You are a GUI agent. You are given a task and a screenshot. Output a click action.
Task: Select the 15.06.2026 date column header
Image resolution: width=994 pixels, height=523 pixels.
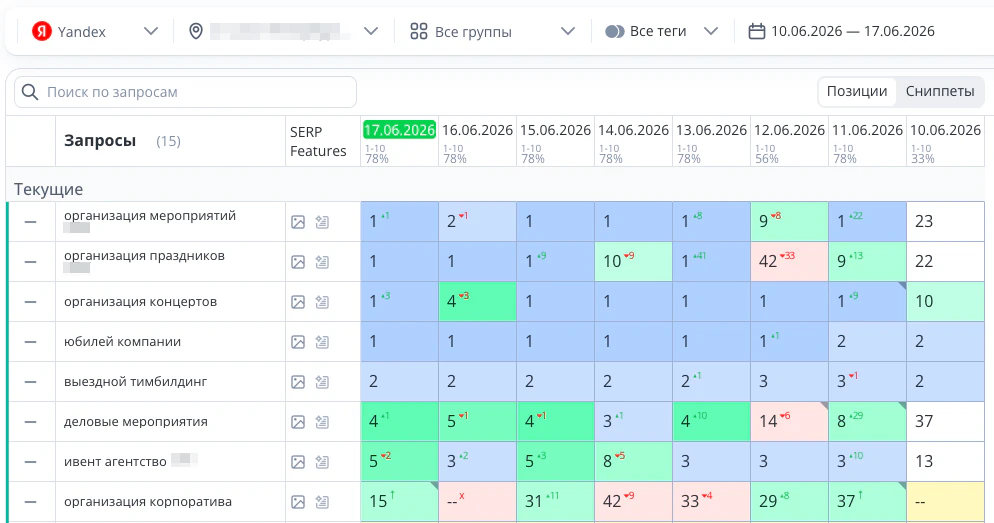[555, 130]
